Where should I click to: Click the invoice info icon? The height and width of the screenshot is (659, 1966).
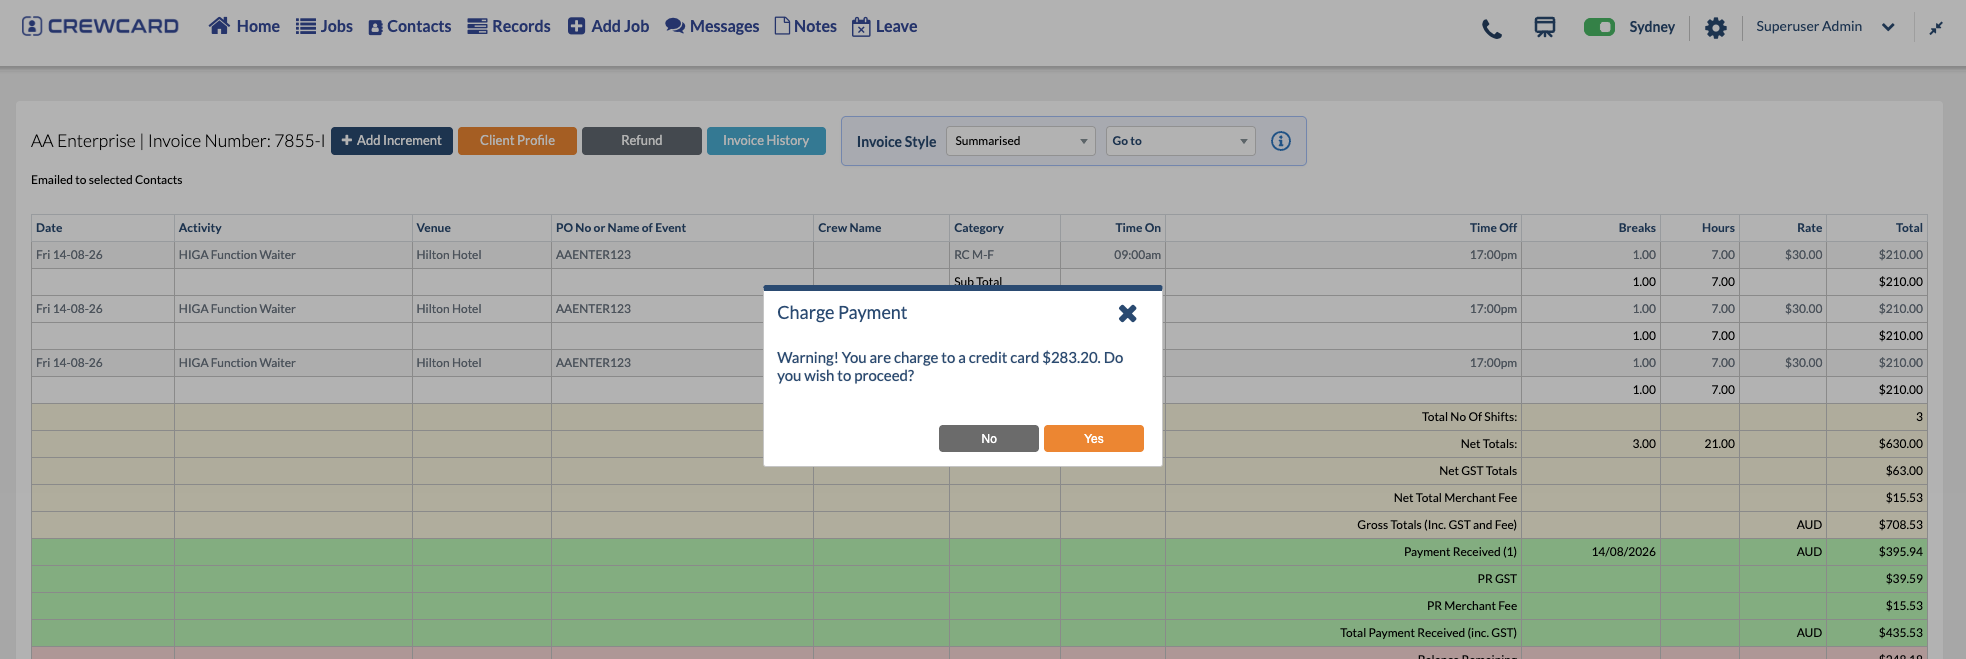pyautogui.click(x=1281, y=141)
